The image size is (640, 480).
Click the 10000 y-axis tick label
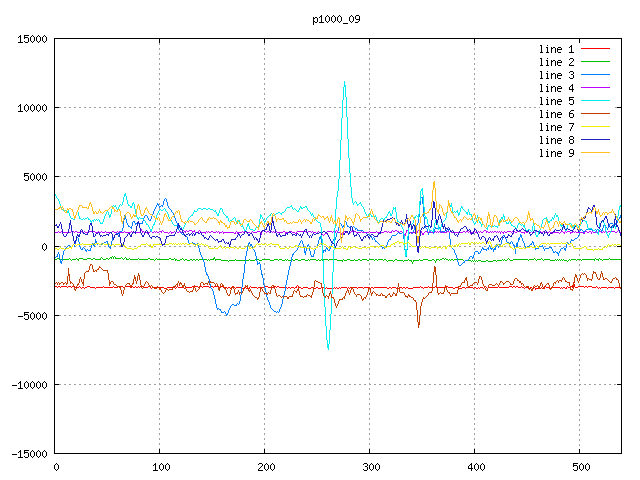[33, 108]
